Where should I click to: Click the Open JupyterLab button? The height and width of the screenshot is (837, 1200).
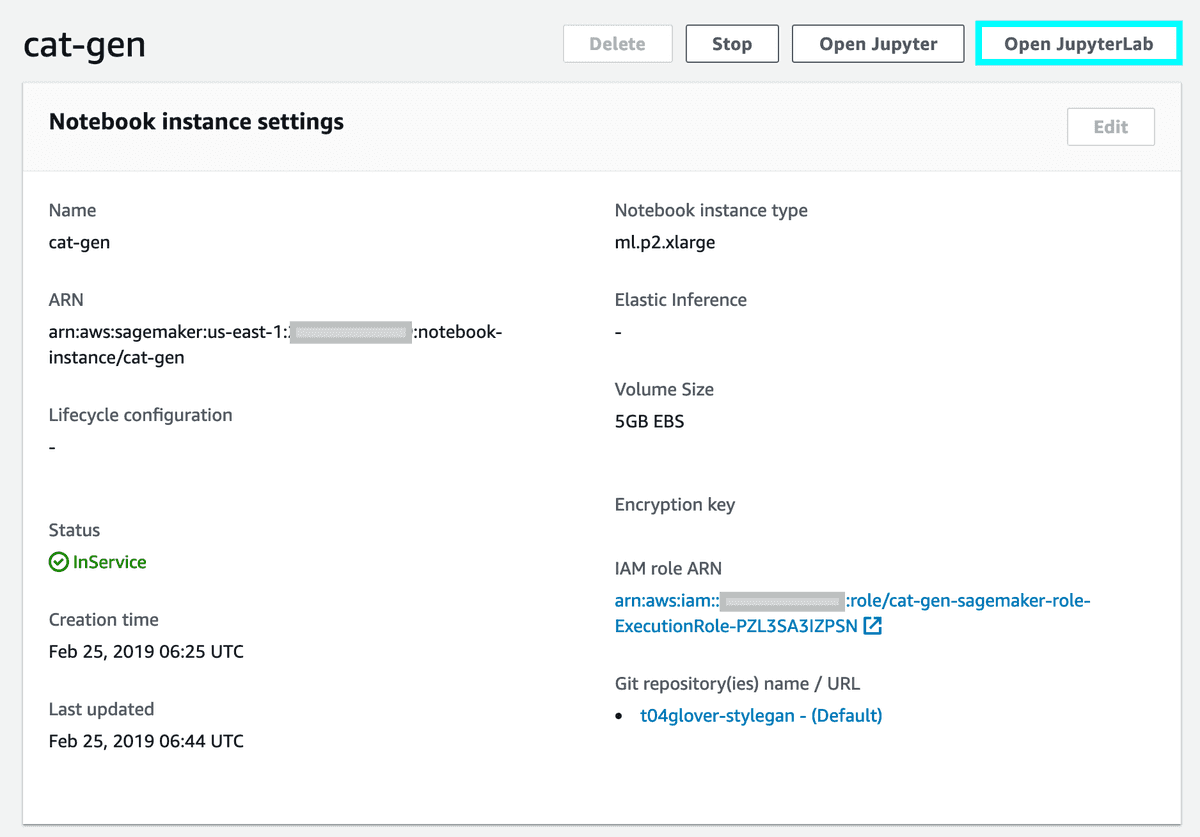coord(1078,44)
